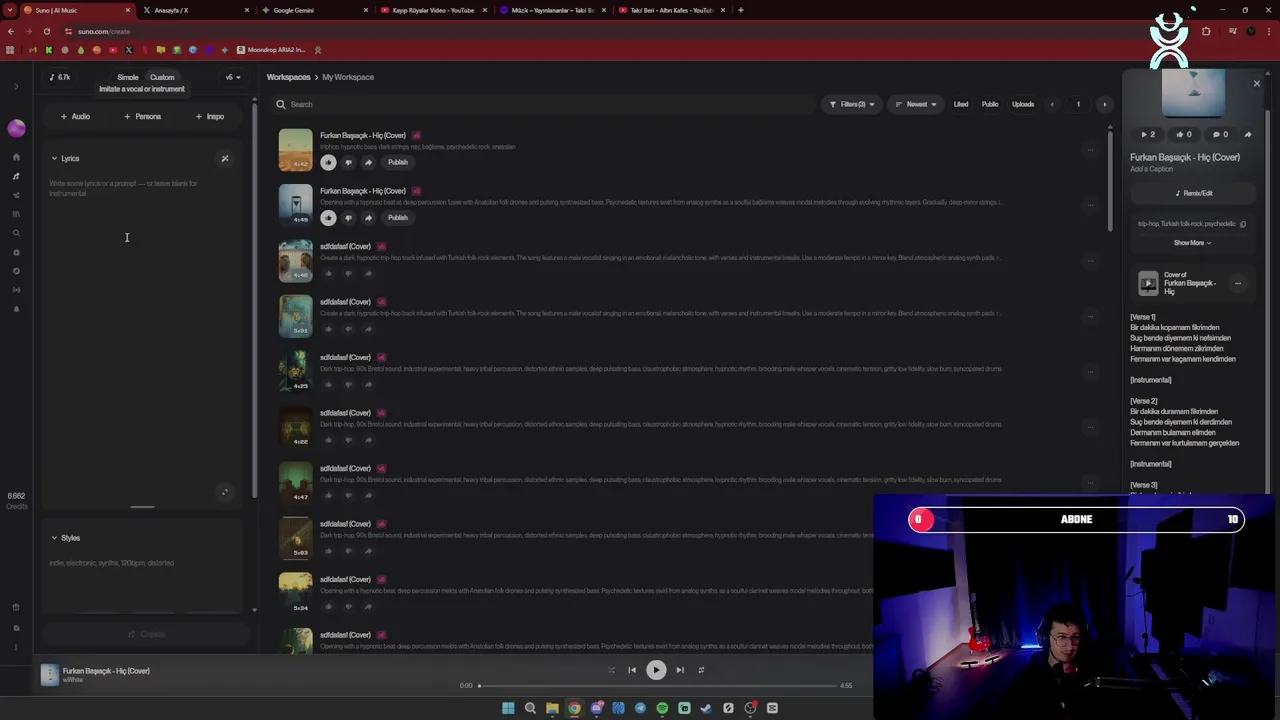Click the player progress bar
Image resolution: width=1280 pixels, height=720 pixels.
point(658,686)
